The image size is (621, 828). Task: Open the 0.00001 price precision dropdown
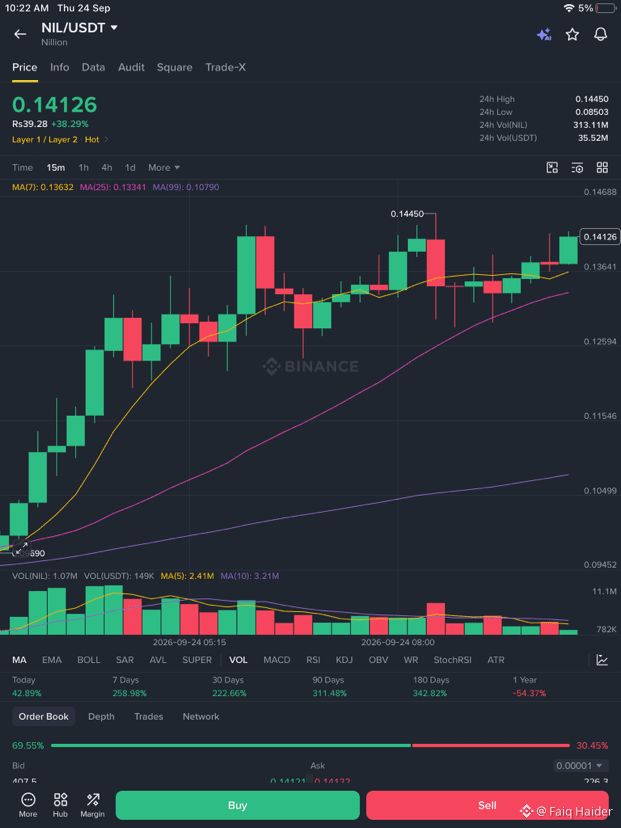(x=579, y=765)
